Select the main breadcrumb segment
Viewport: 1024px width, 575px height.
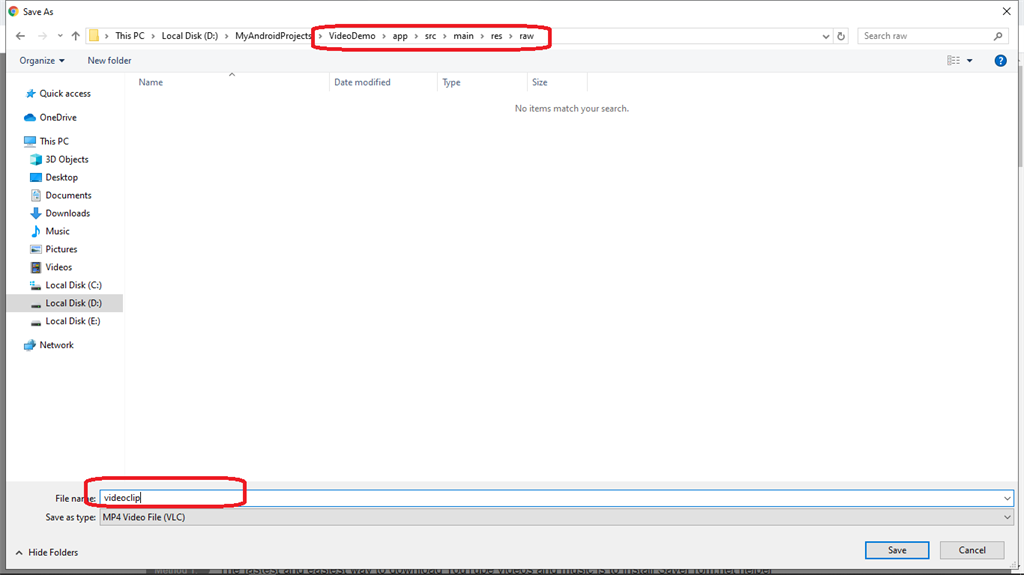coord(464,36)
